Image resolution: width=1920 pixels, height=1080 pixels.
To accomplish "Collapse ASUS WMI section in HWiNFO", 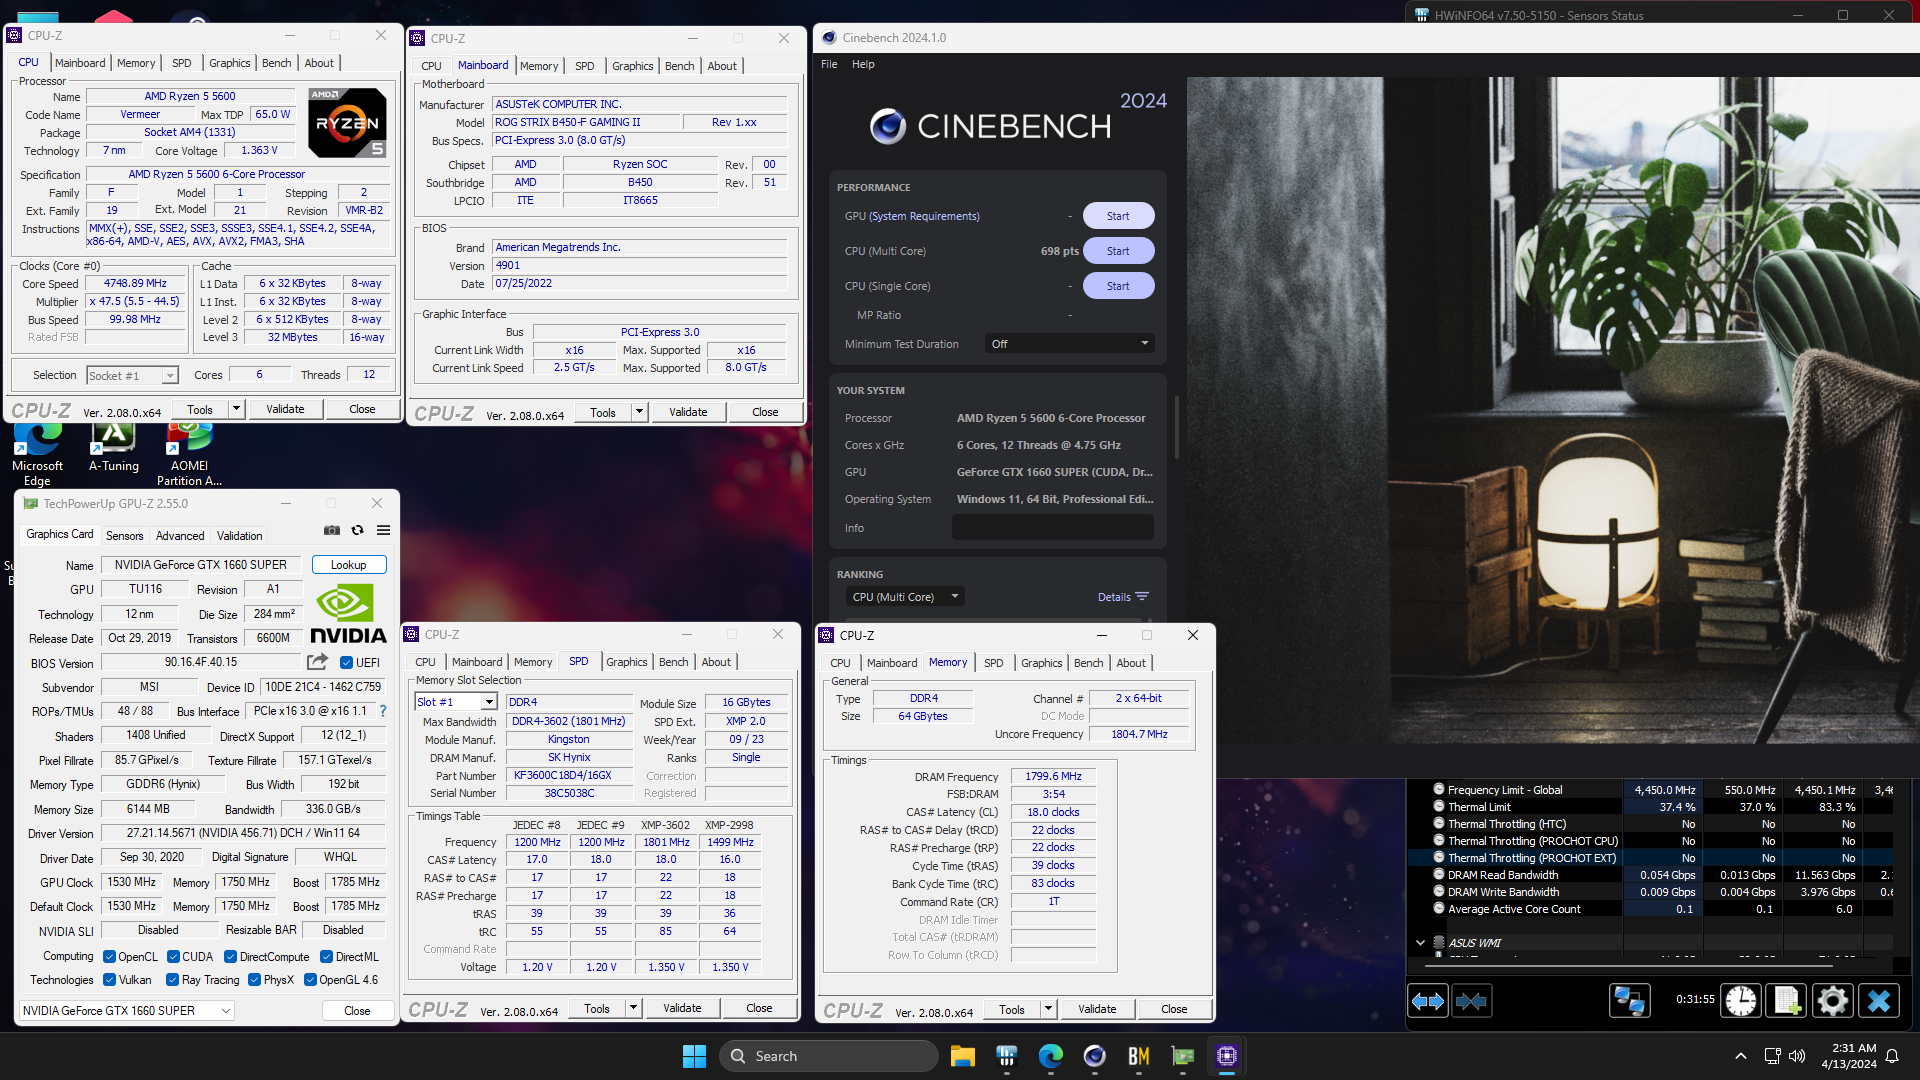I will tap(1420, 942).
